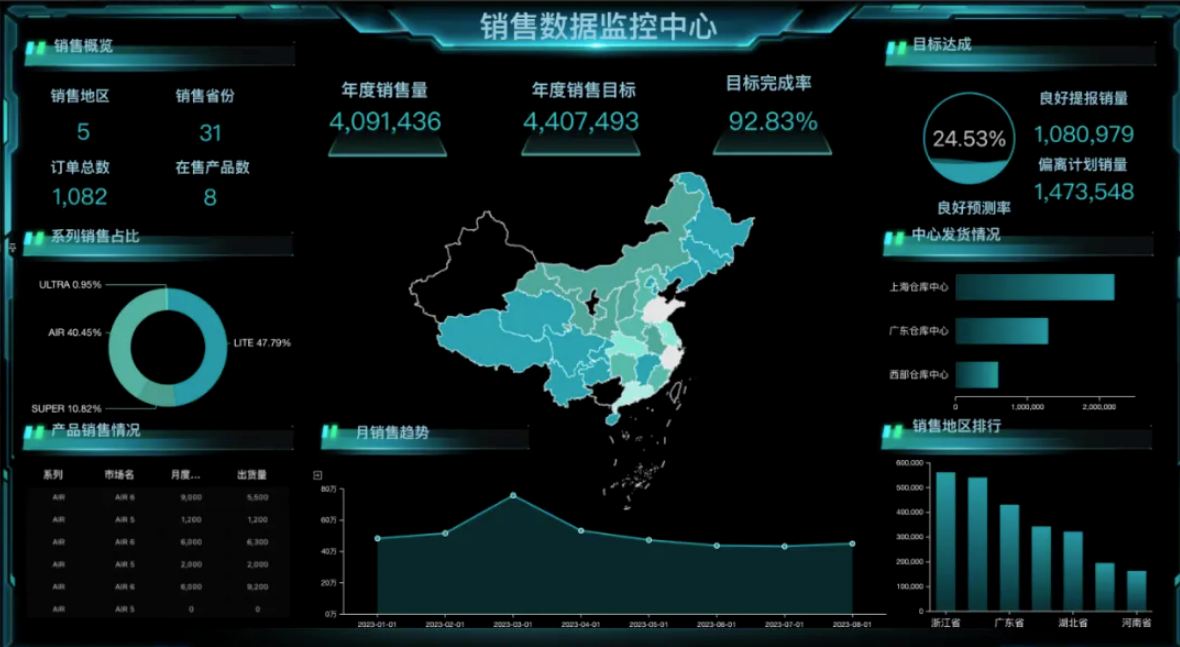The width and height of the screenshot is (1180, 647).
Task: Click the 2023-08-01 trend data point
Action: [x=852, y=543]
